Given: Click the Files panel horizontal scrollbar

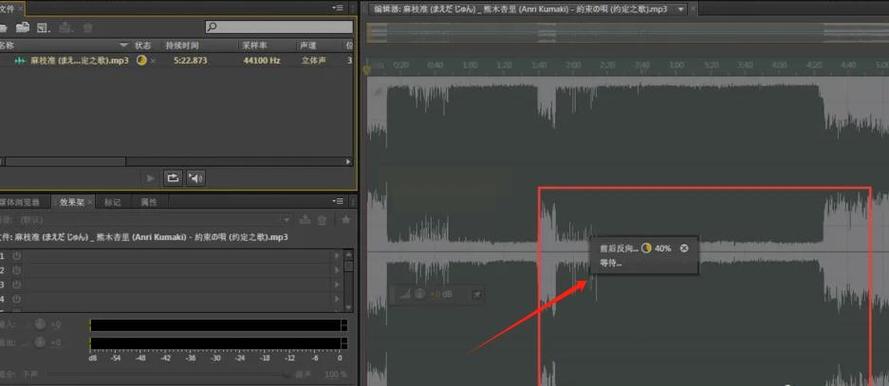Looking at the screenshot, I should 66,162.
